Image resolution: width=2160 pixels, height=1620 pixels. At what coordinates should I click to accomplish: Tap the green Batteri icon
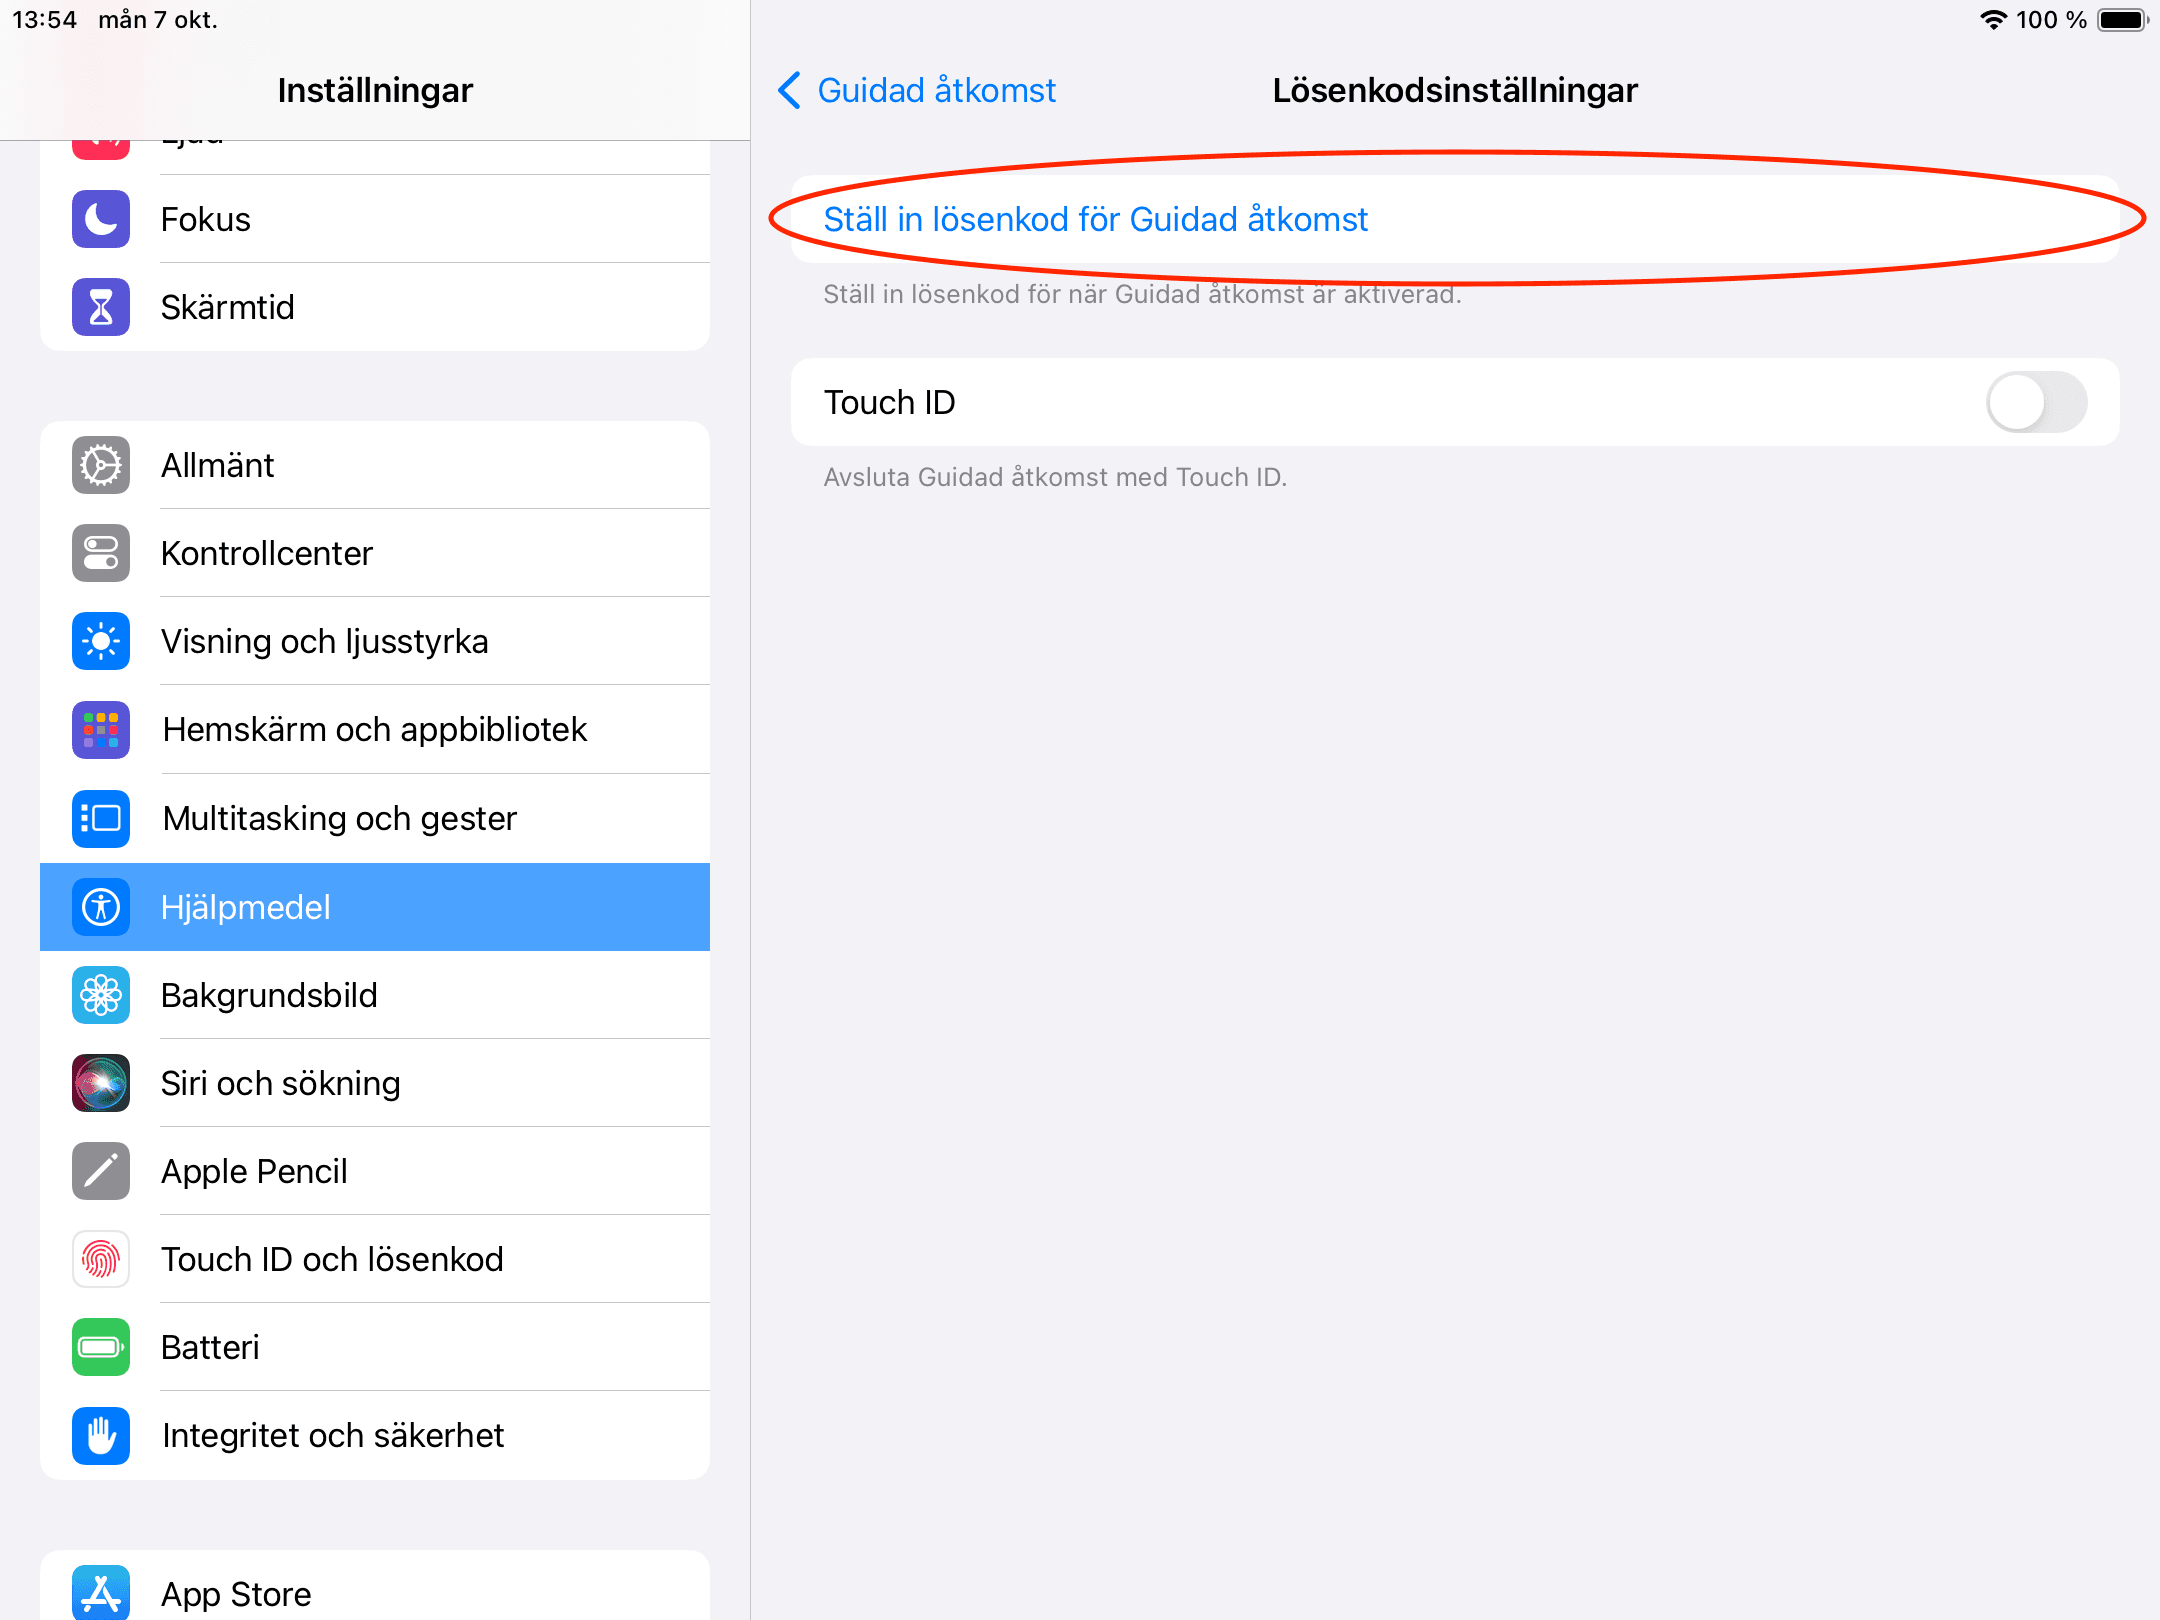click(101, 1347)
